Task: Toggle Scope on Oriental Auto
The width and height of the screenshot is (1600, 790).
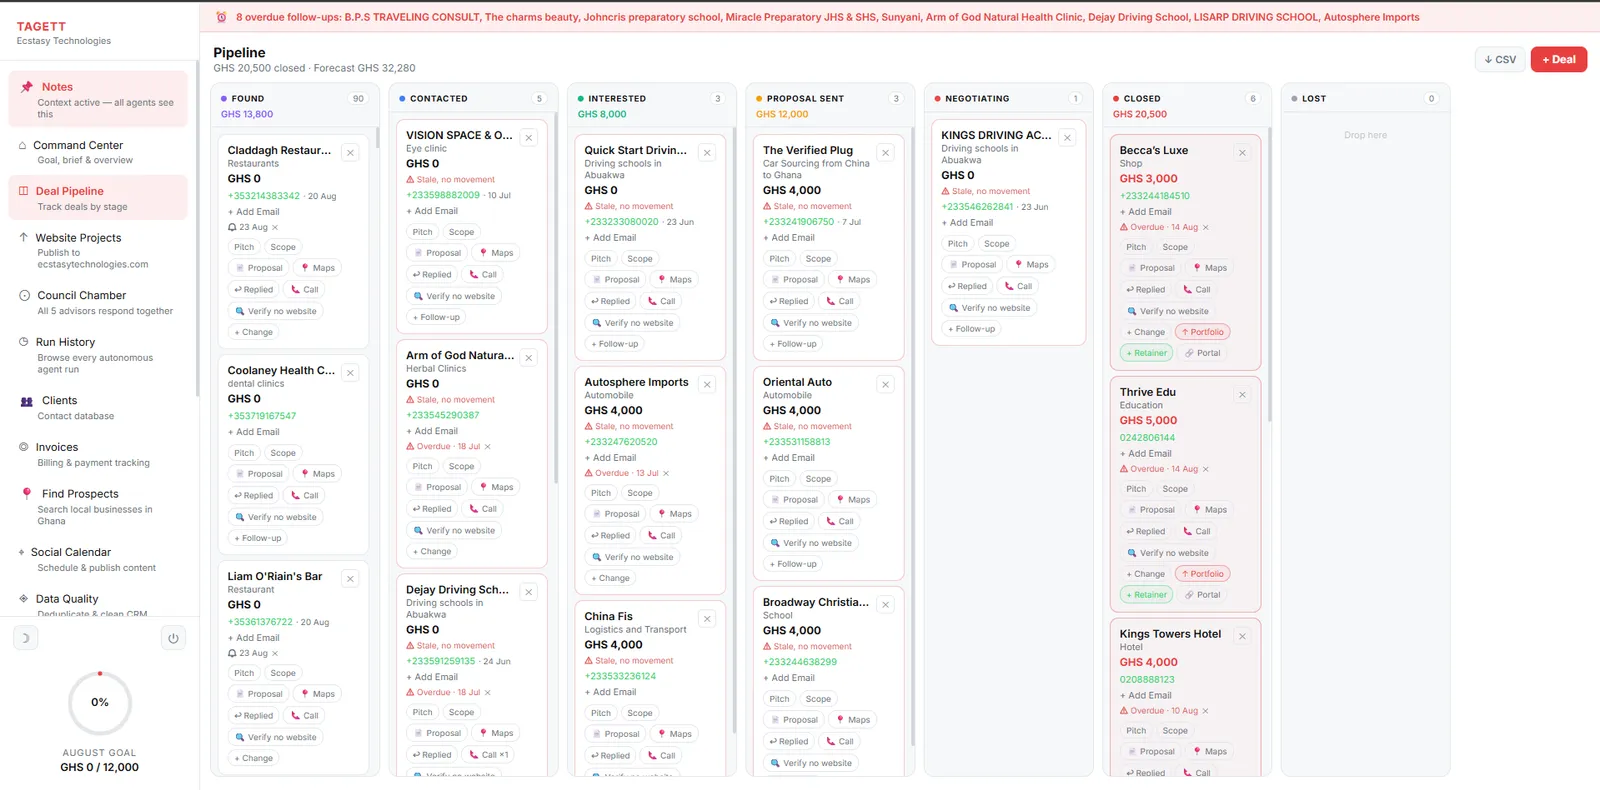Action: (x=818, y=479)
